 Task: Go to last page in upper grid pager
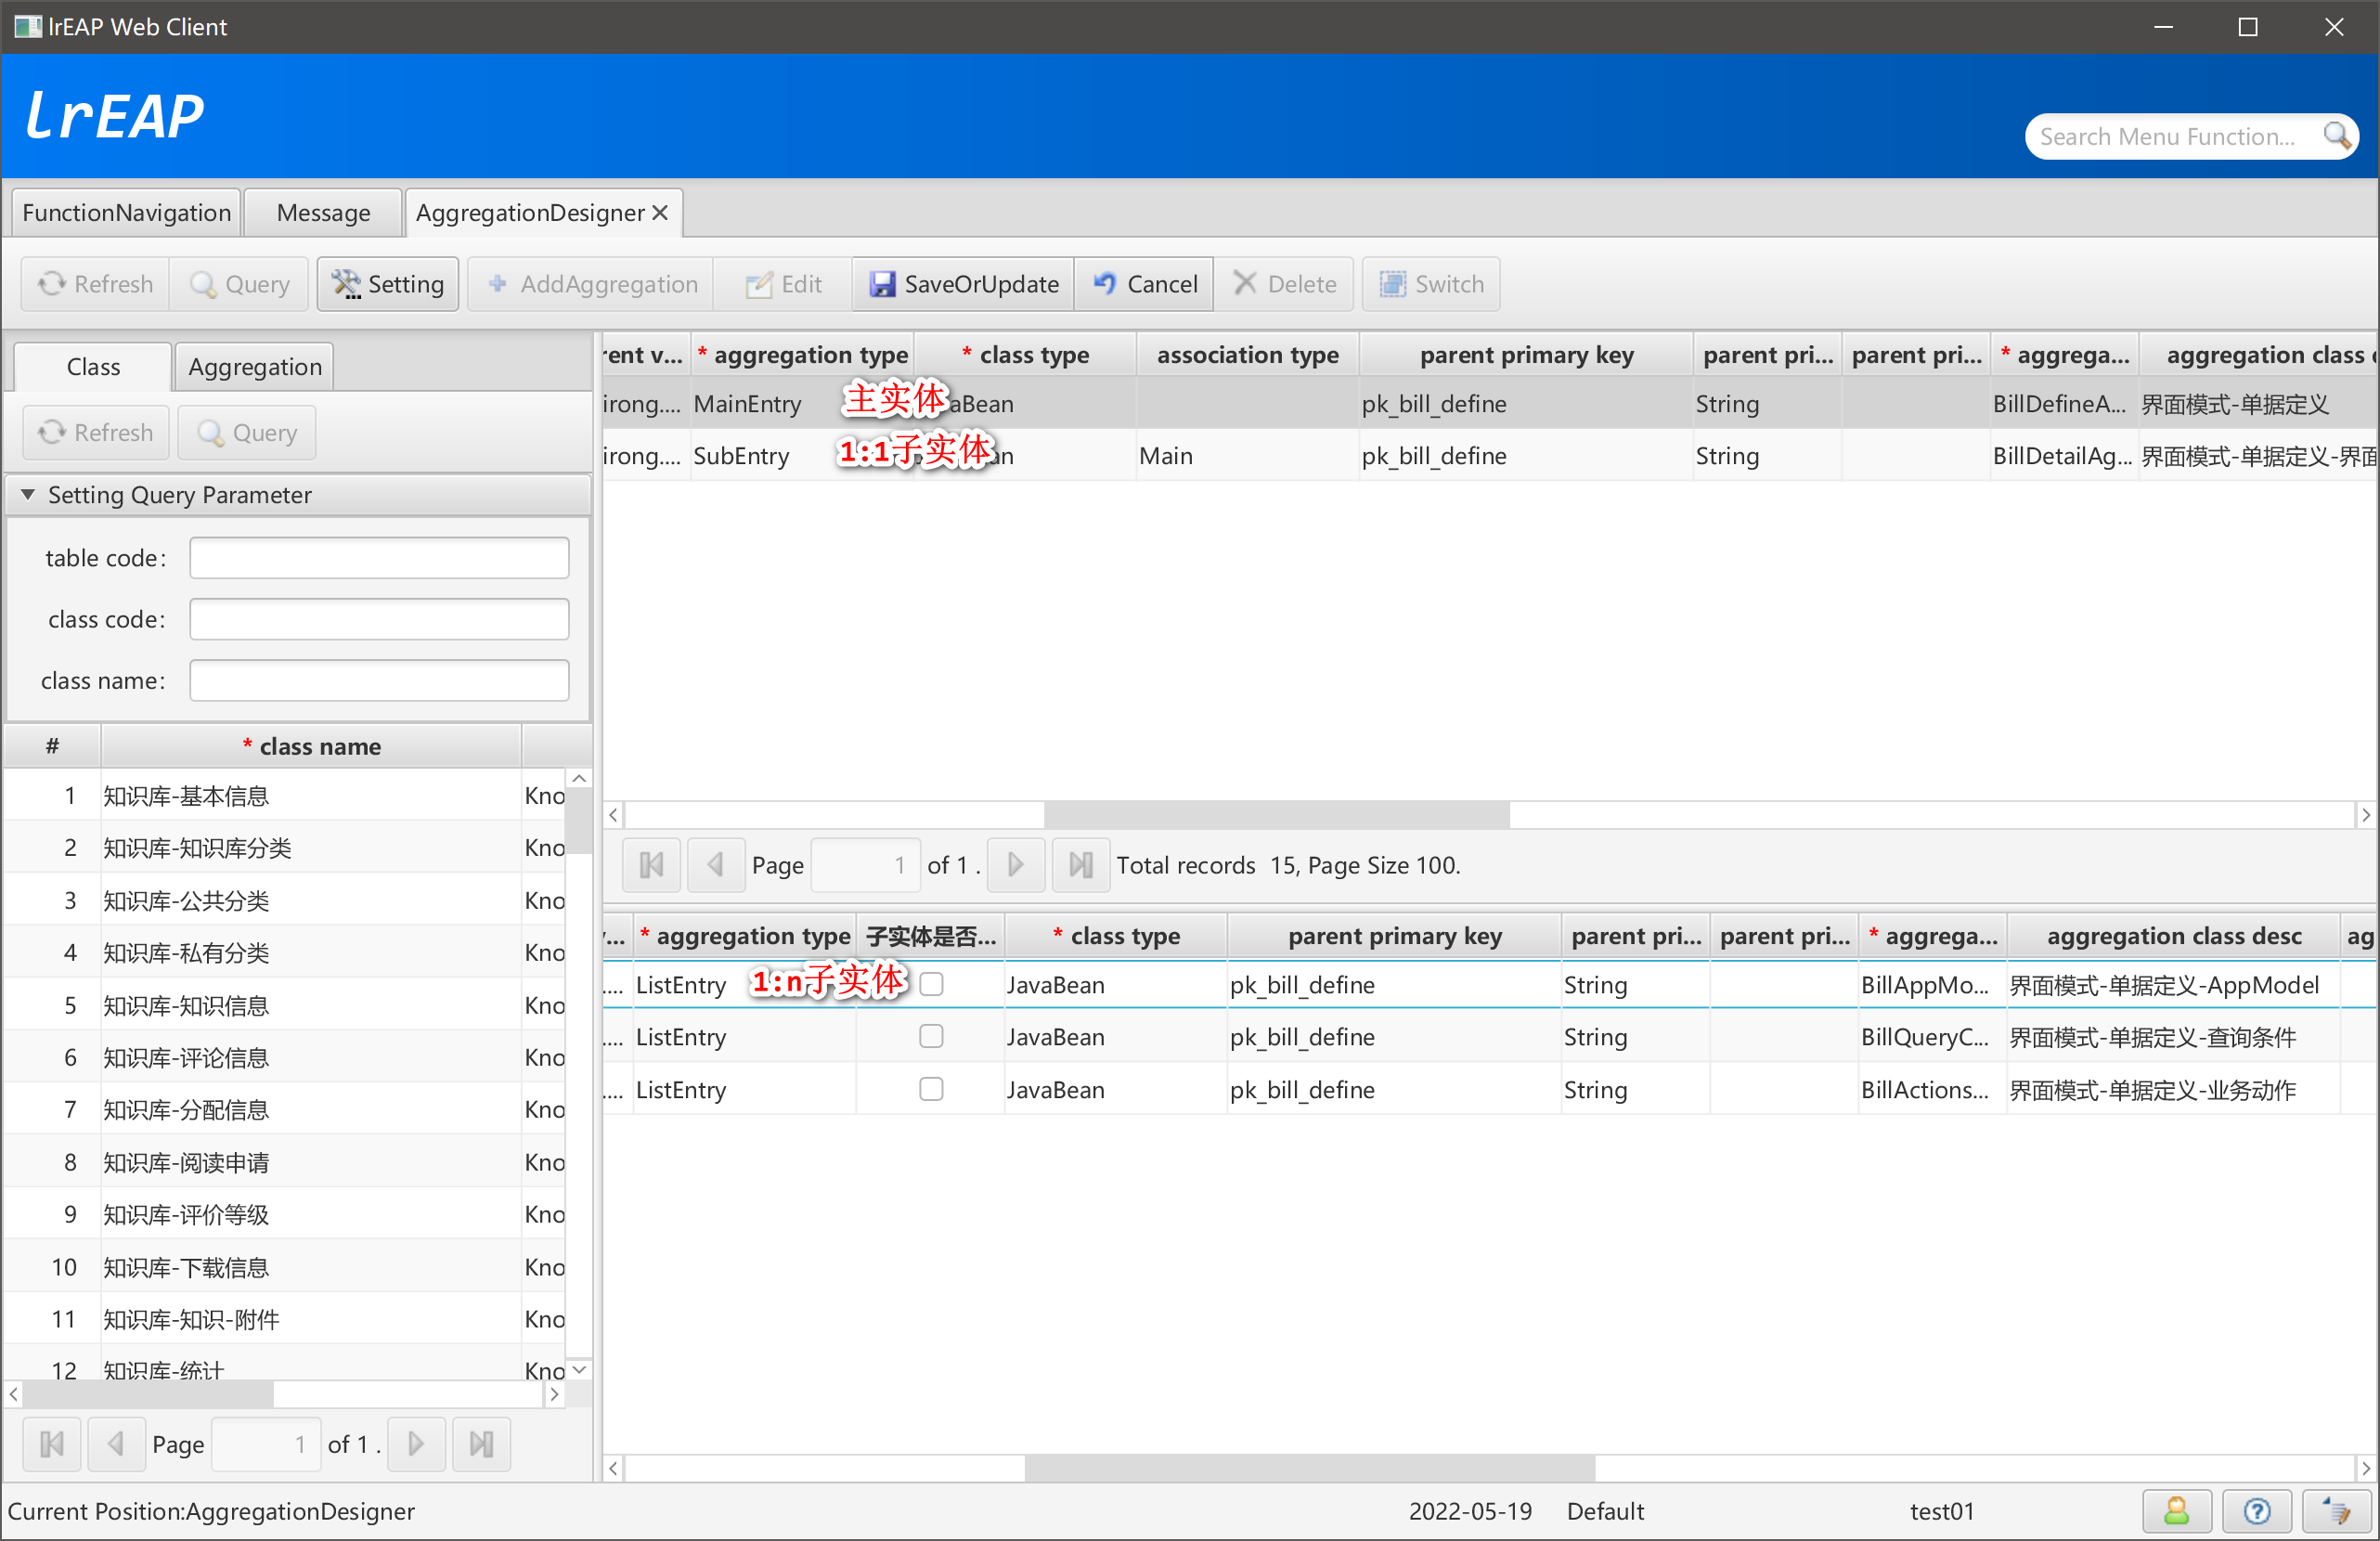pyautogui.click(x=1081, y=865)
